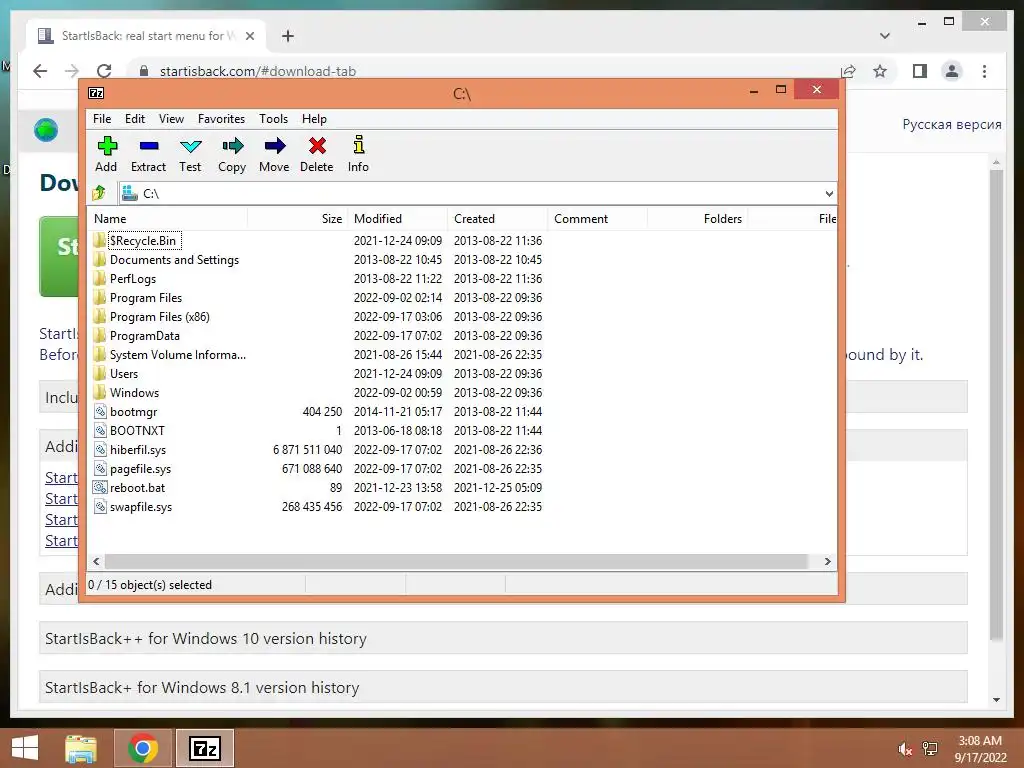Select the reboot.bat file icon
The width and height of the screenshot is (1024, 768).
click(x=99, y=487)
